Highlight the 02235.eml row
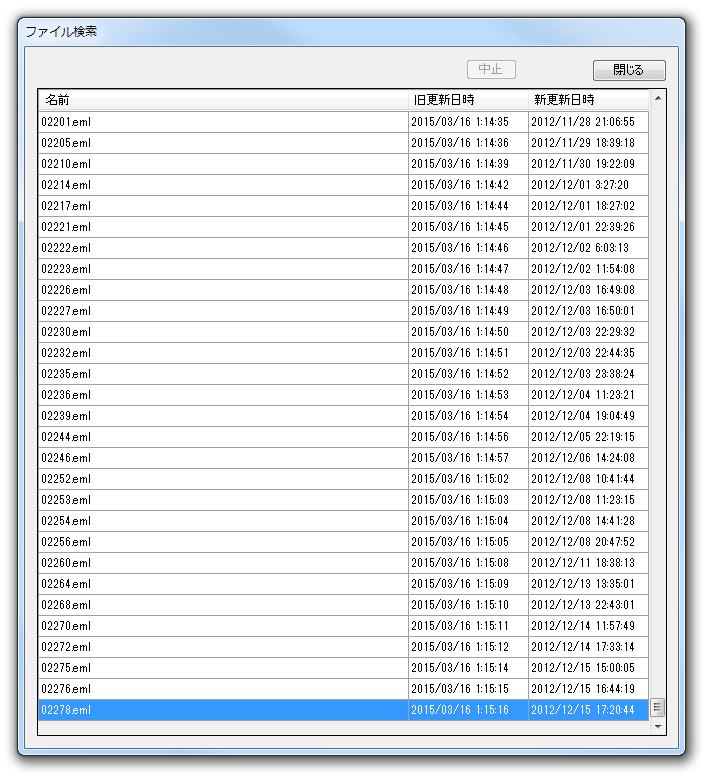The width and height of the screenshot is (707, 777). 343,374
